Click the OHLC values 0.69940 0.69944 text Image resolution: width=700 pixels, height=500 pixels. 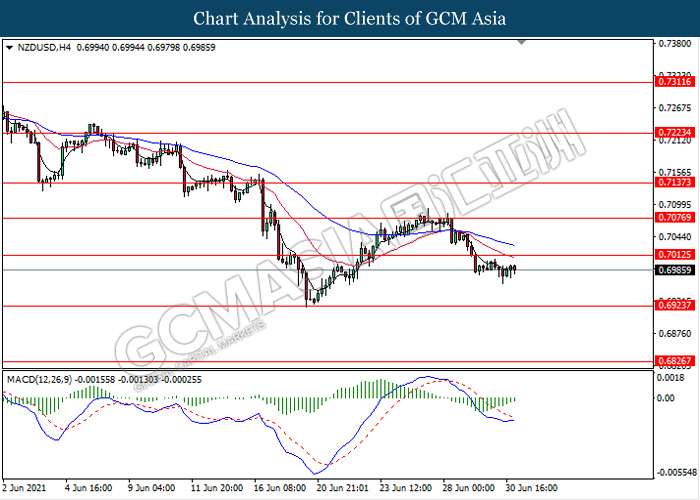111,47
